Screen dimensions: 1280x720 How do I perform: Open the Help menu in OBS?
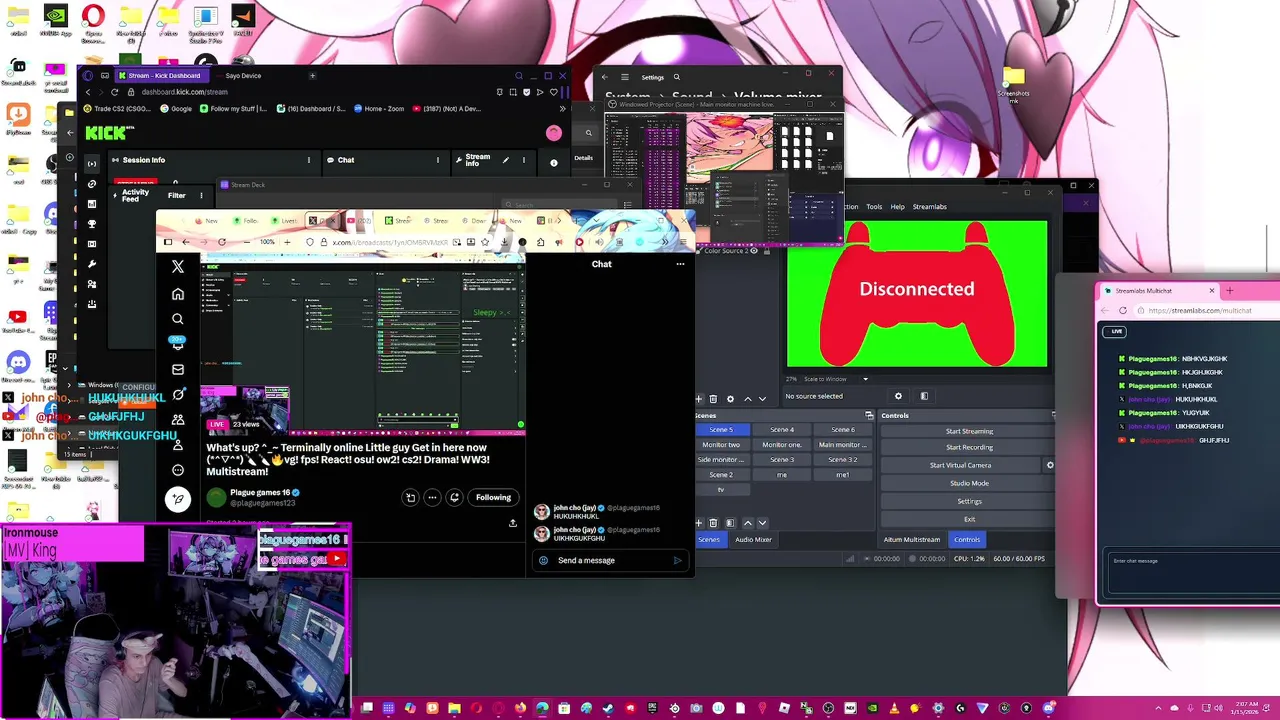[897, 207]
